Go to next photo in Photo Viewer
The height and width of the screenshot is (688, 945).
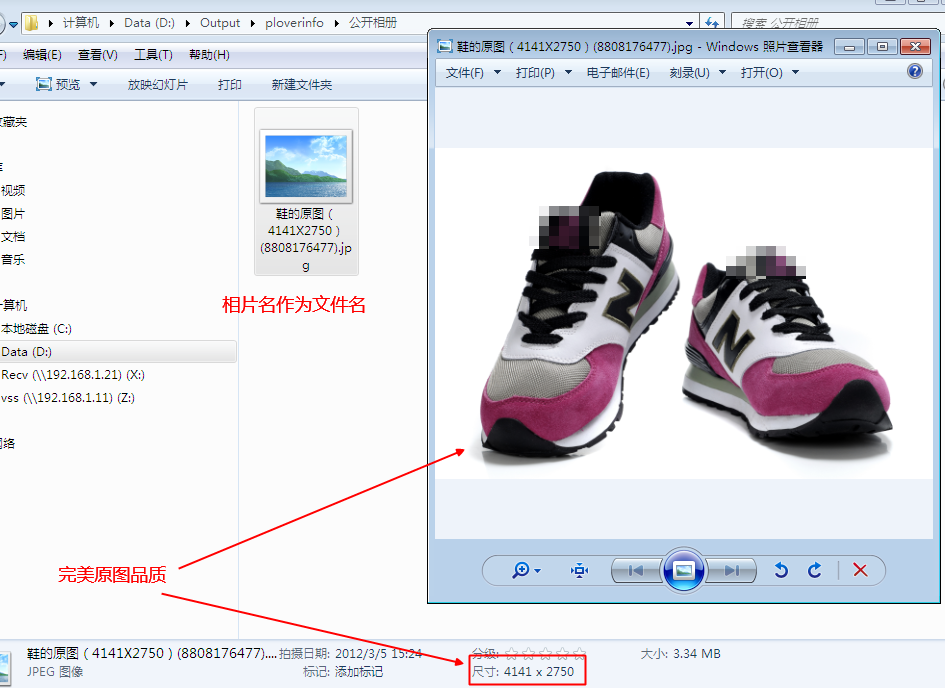click(x=732, y=571)
